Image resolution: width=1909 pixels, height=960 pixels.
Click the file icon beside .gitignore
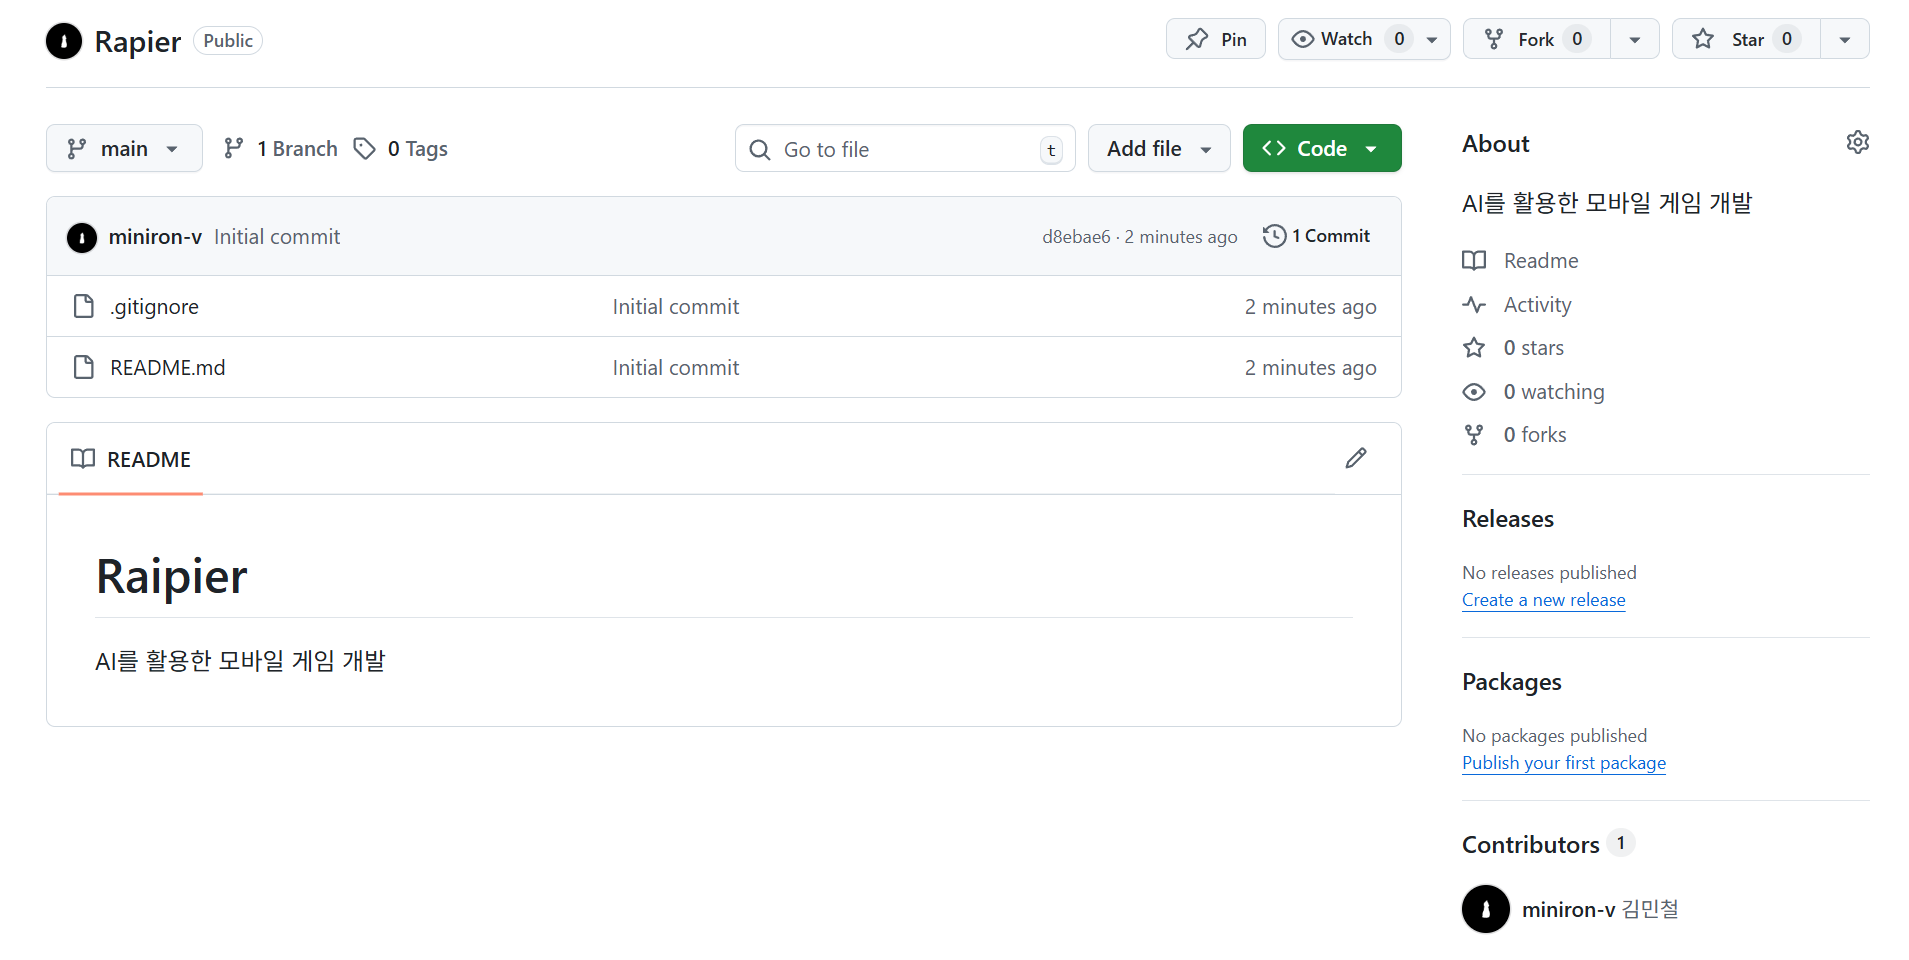pyautogui.click(x=84, y=306)
